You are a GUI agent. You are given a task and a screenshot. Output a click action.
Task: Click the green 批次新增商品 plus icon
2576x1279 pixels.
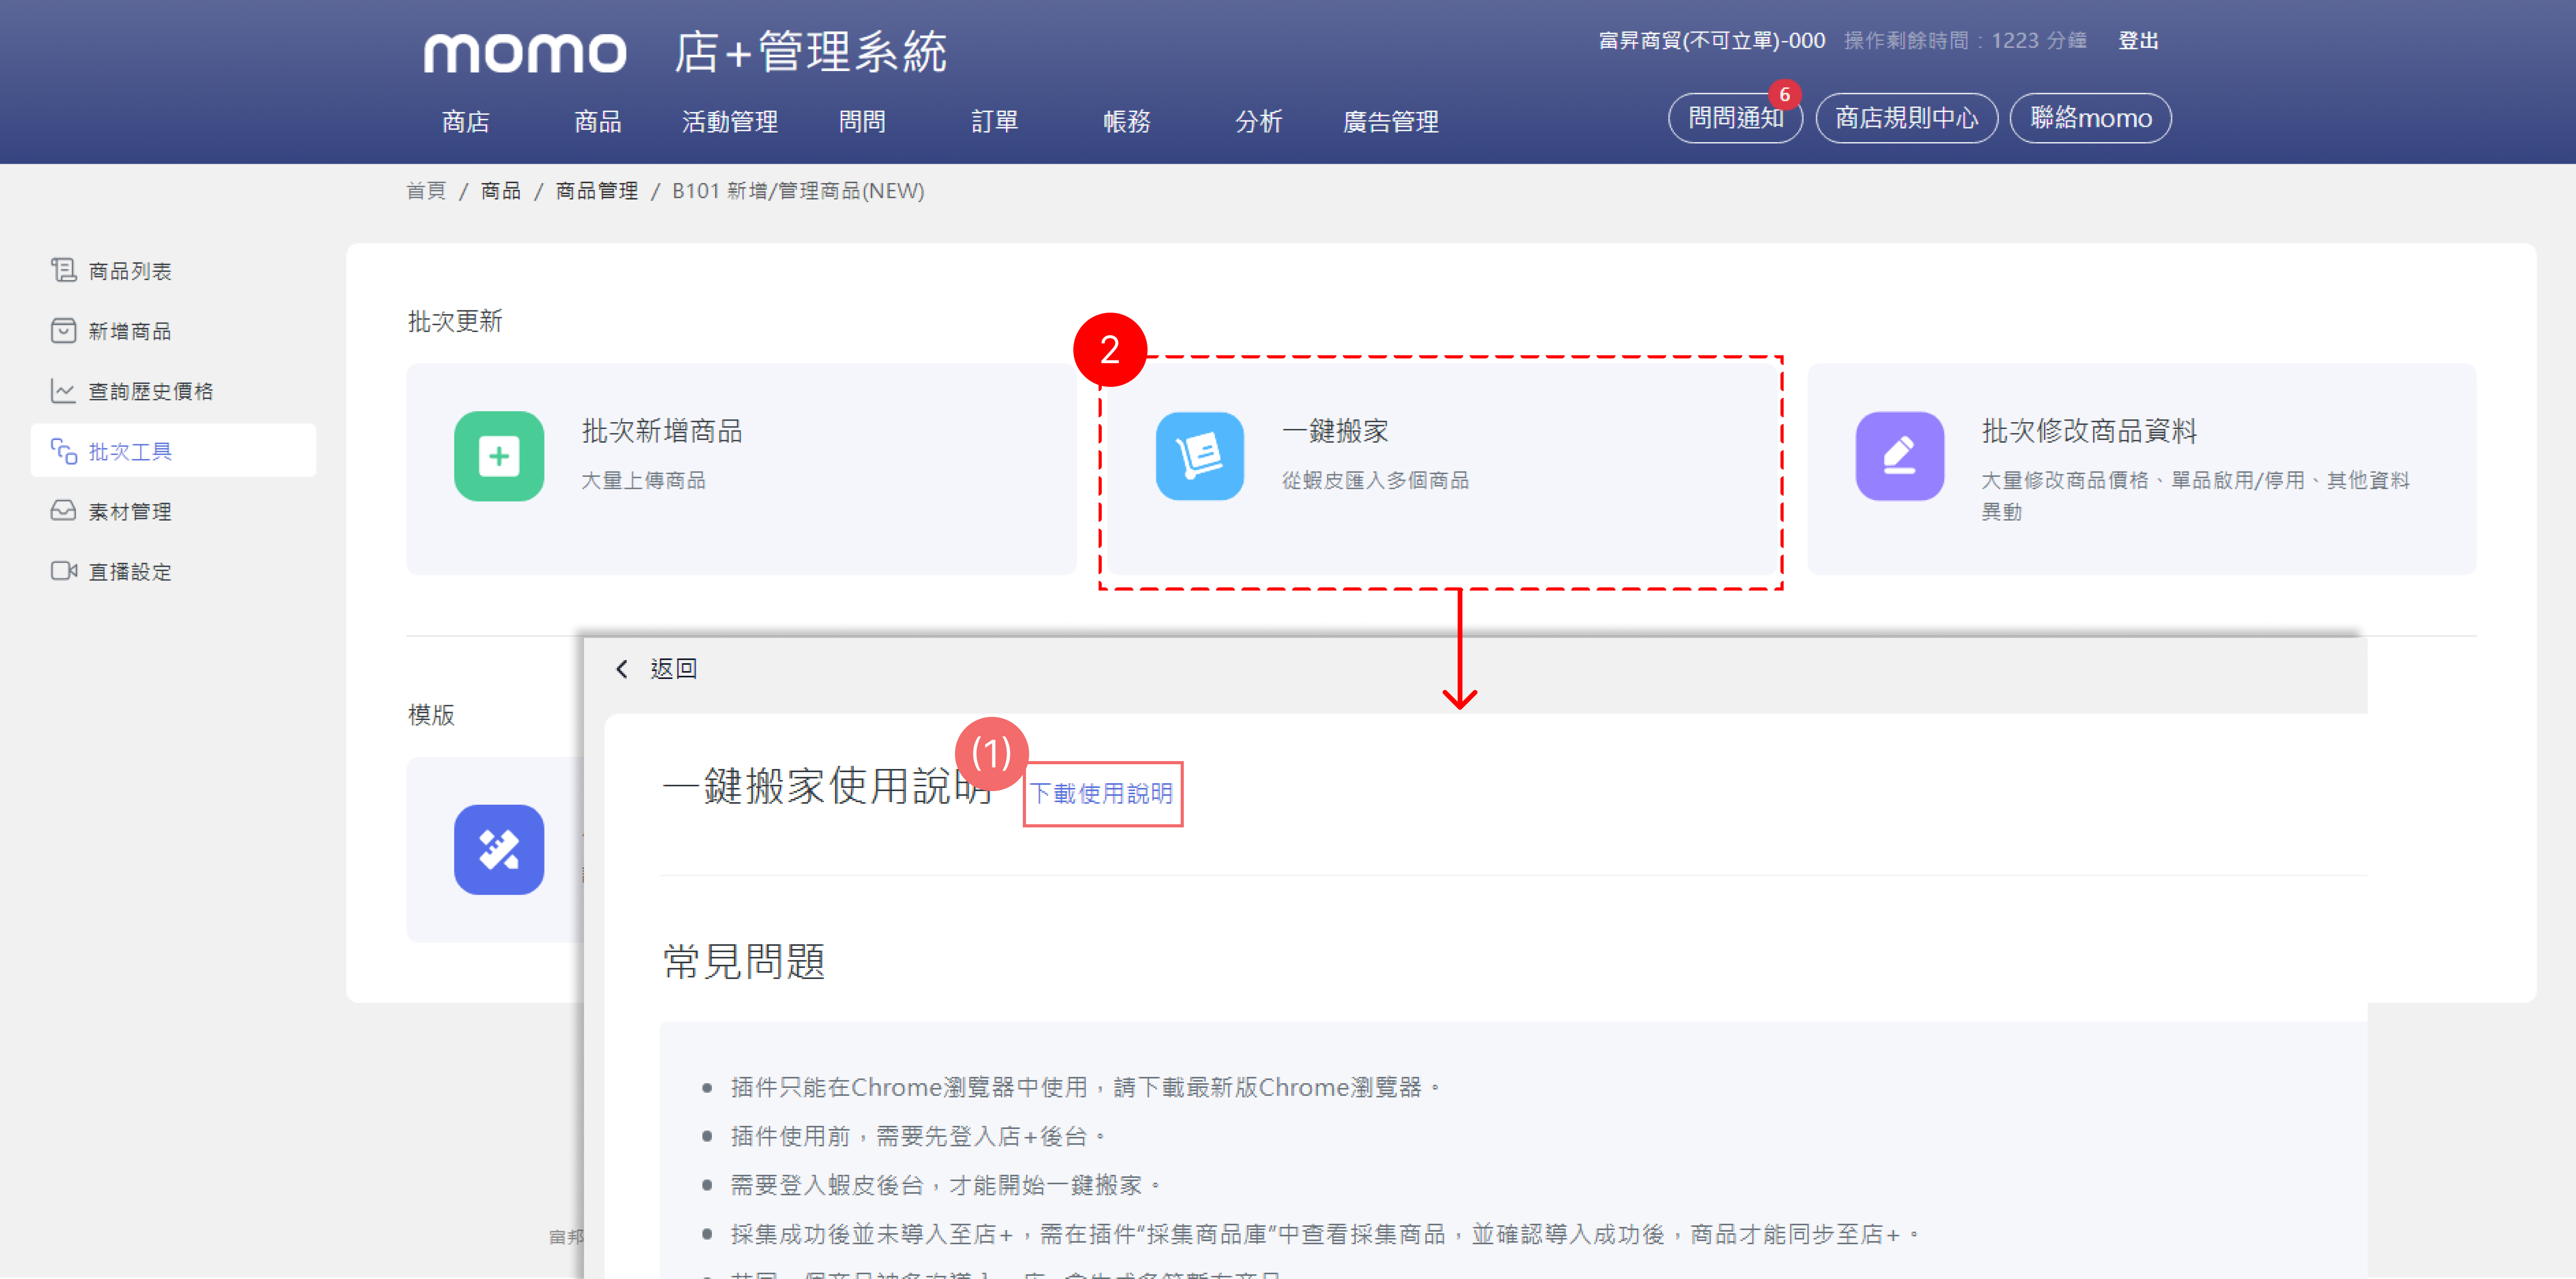pyautogui.click(x=499, y=456)
